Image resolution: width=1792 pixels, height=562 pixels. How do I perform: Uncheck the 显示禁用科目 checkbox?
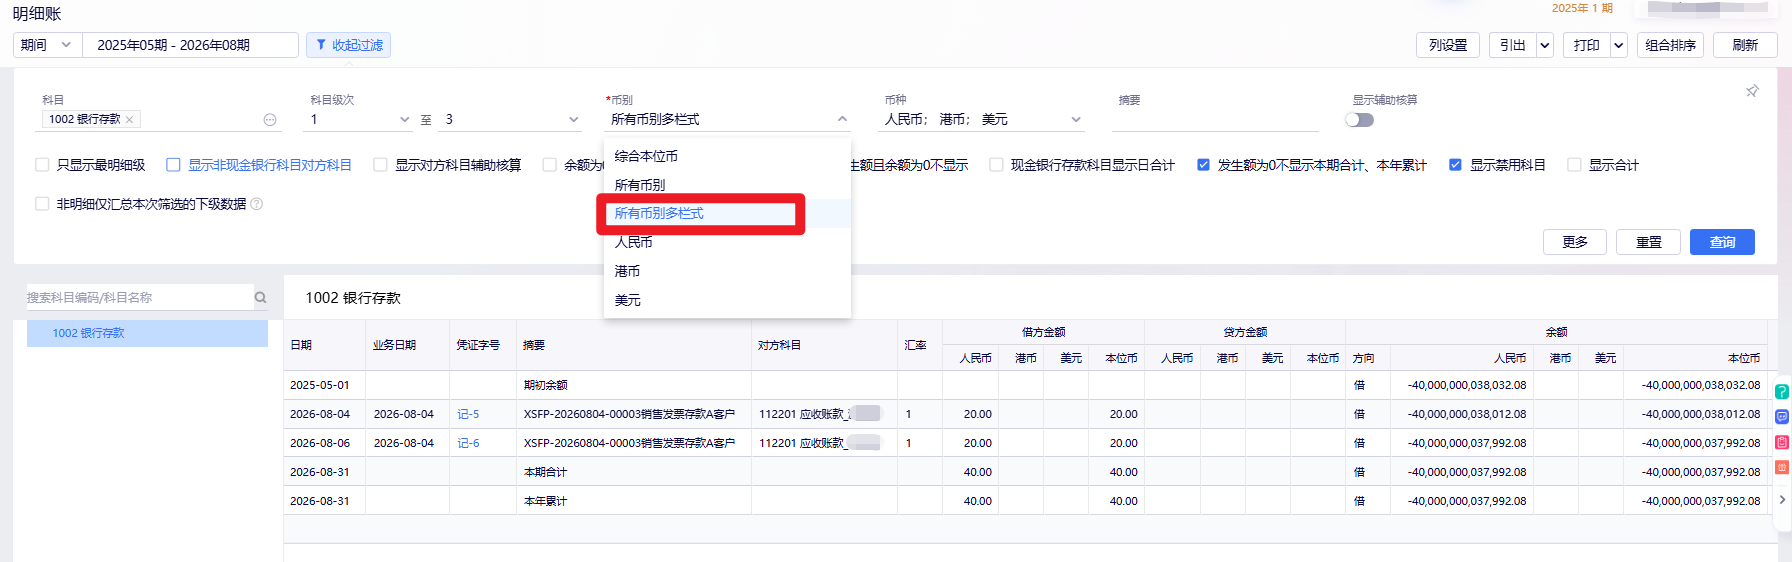1455,165
